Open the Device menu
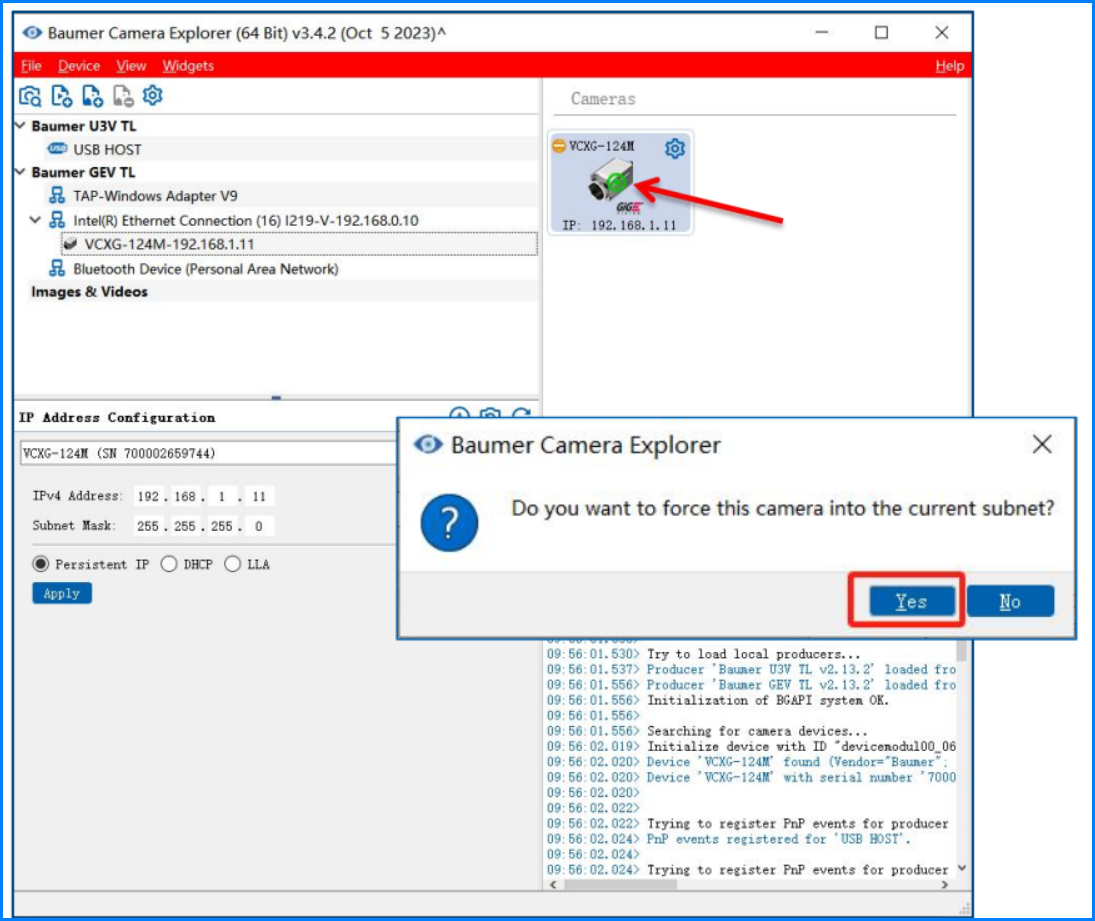This screenshot has height=921, width=1095. 79,66
